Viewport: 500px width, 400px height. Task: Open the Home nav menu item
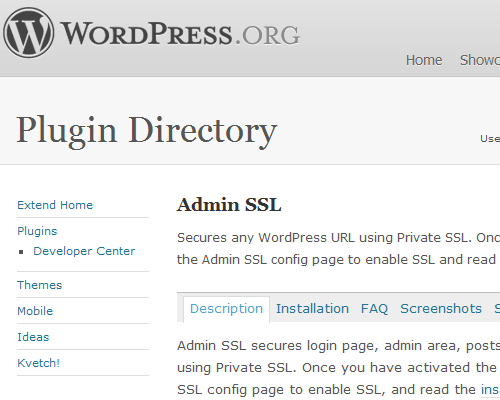coord(424,60)
